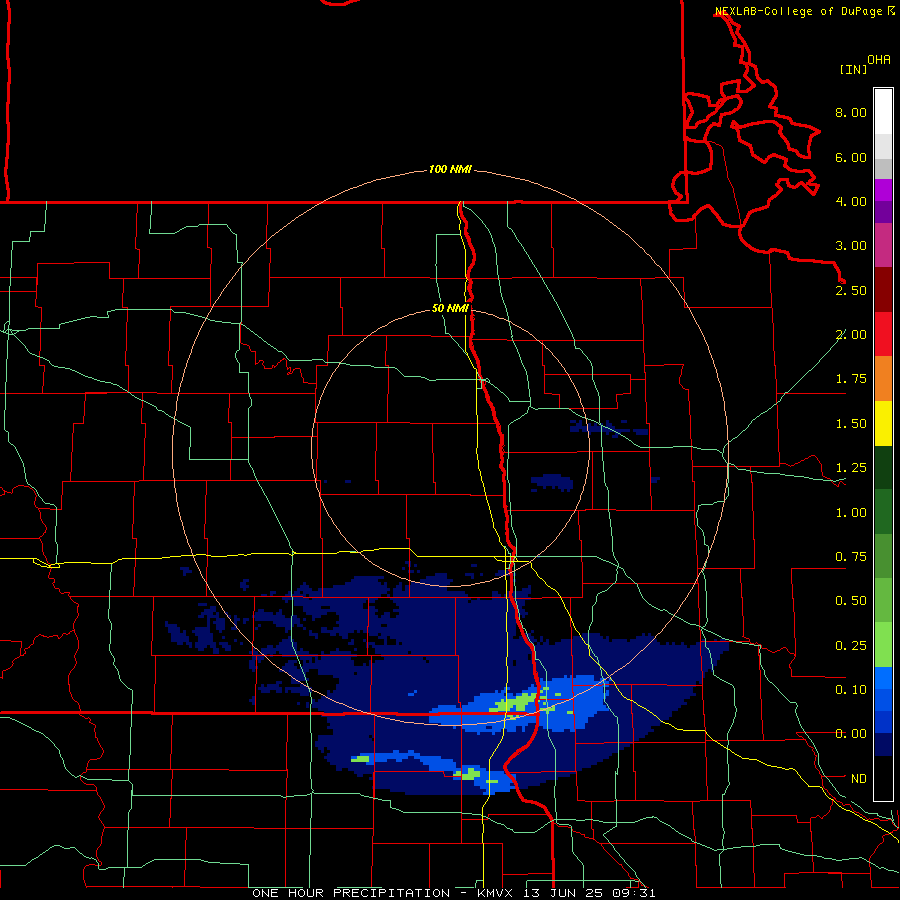The width and height of the screenshot is (900, 900).
Task: Click the OHA product label
Action: [x=879, y=60]
